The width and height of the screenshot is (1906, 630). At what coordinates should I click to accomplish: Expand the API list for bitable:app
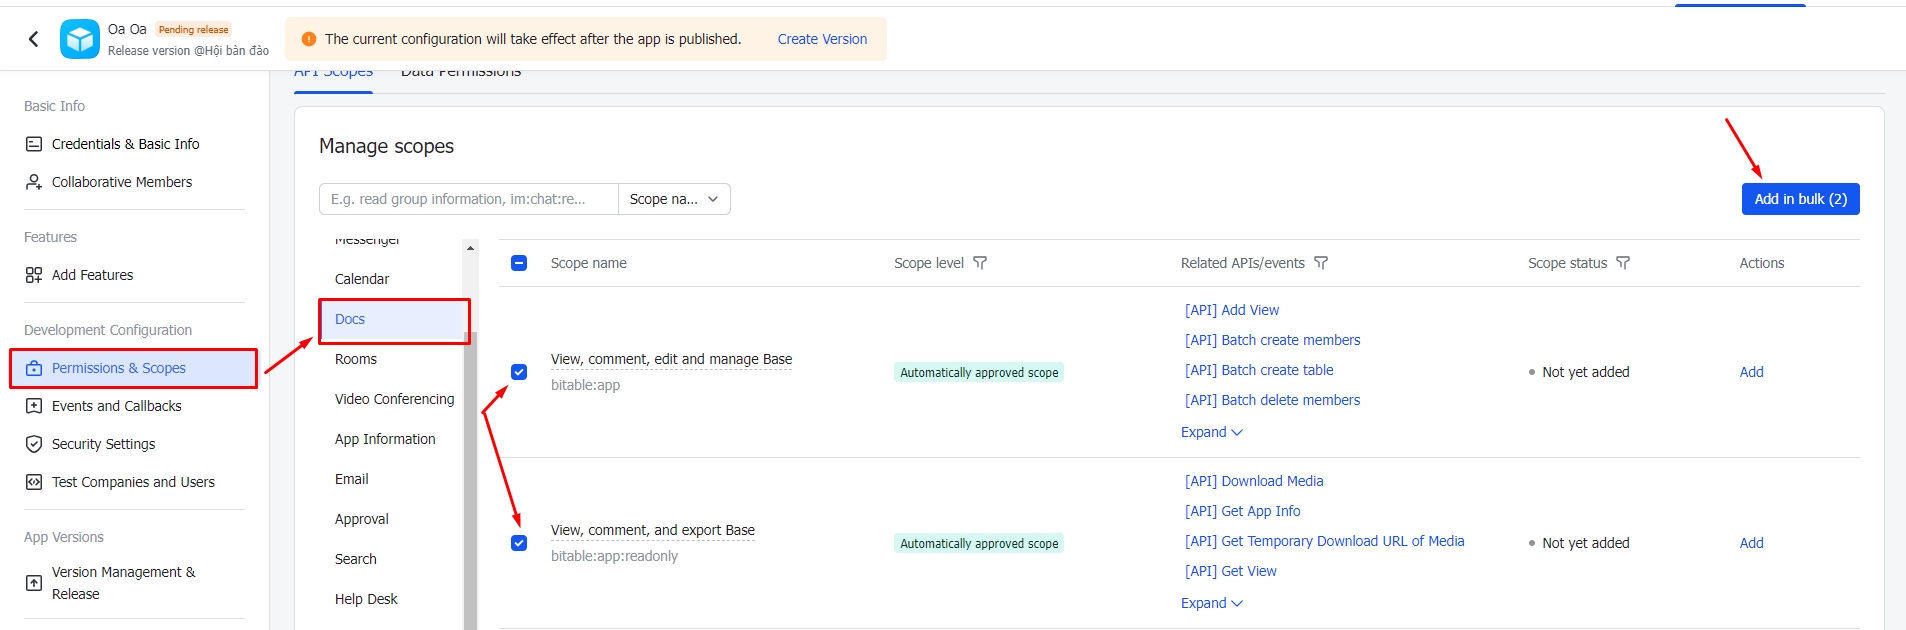pos(1211,432)
